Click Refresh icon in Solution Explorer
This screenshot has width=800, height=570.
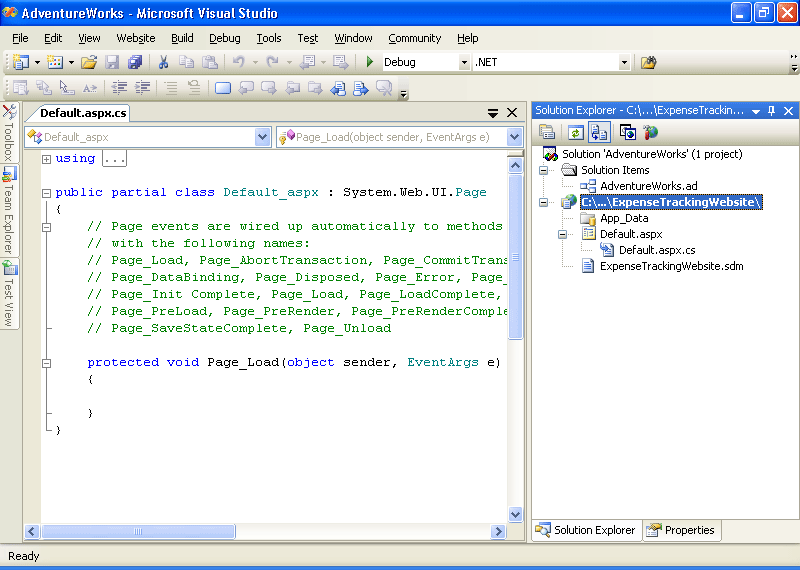click(x=575, y=132)
